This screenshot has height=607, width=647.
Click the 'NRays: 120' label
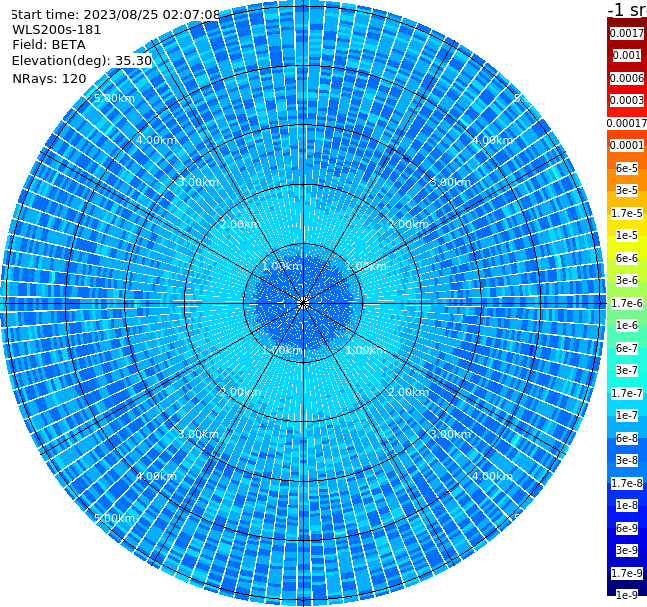coord(49,78)
